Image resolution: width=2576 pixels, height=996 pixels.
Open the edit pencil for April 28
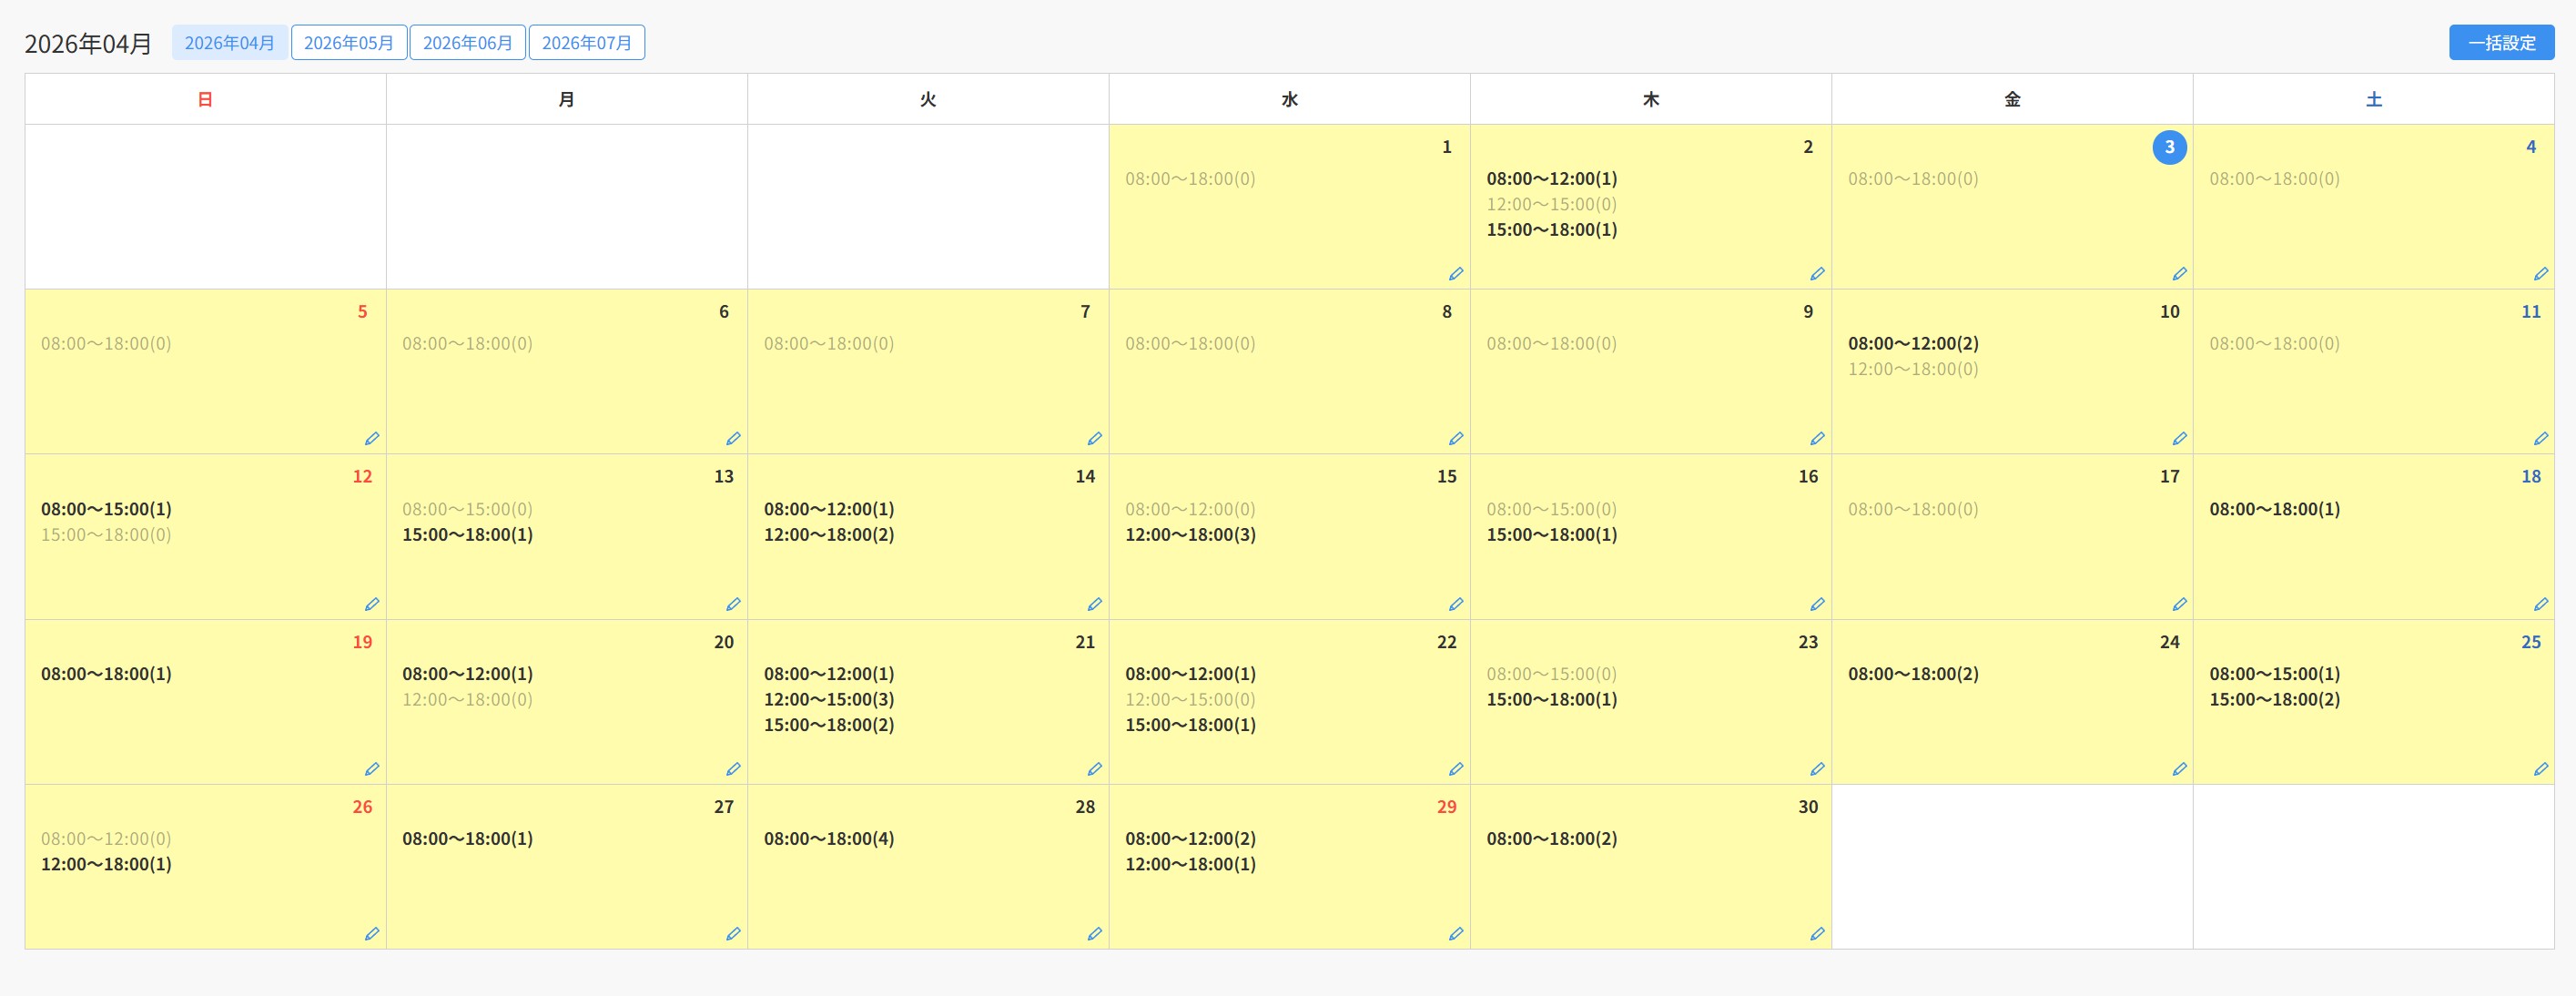coord(1094,934)
